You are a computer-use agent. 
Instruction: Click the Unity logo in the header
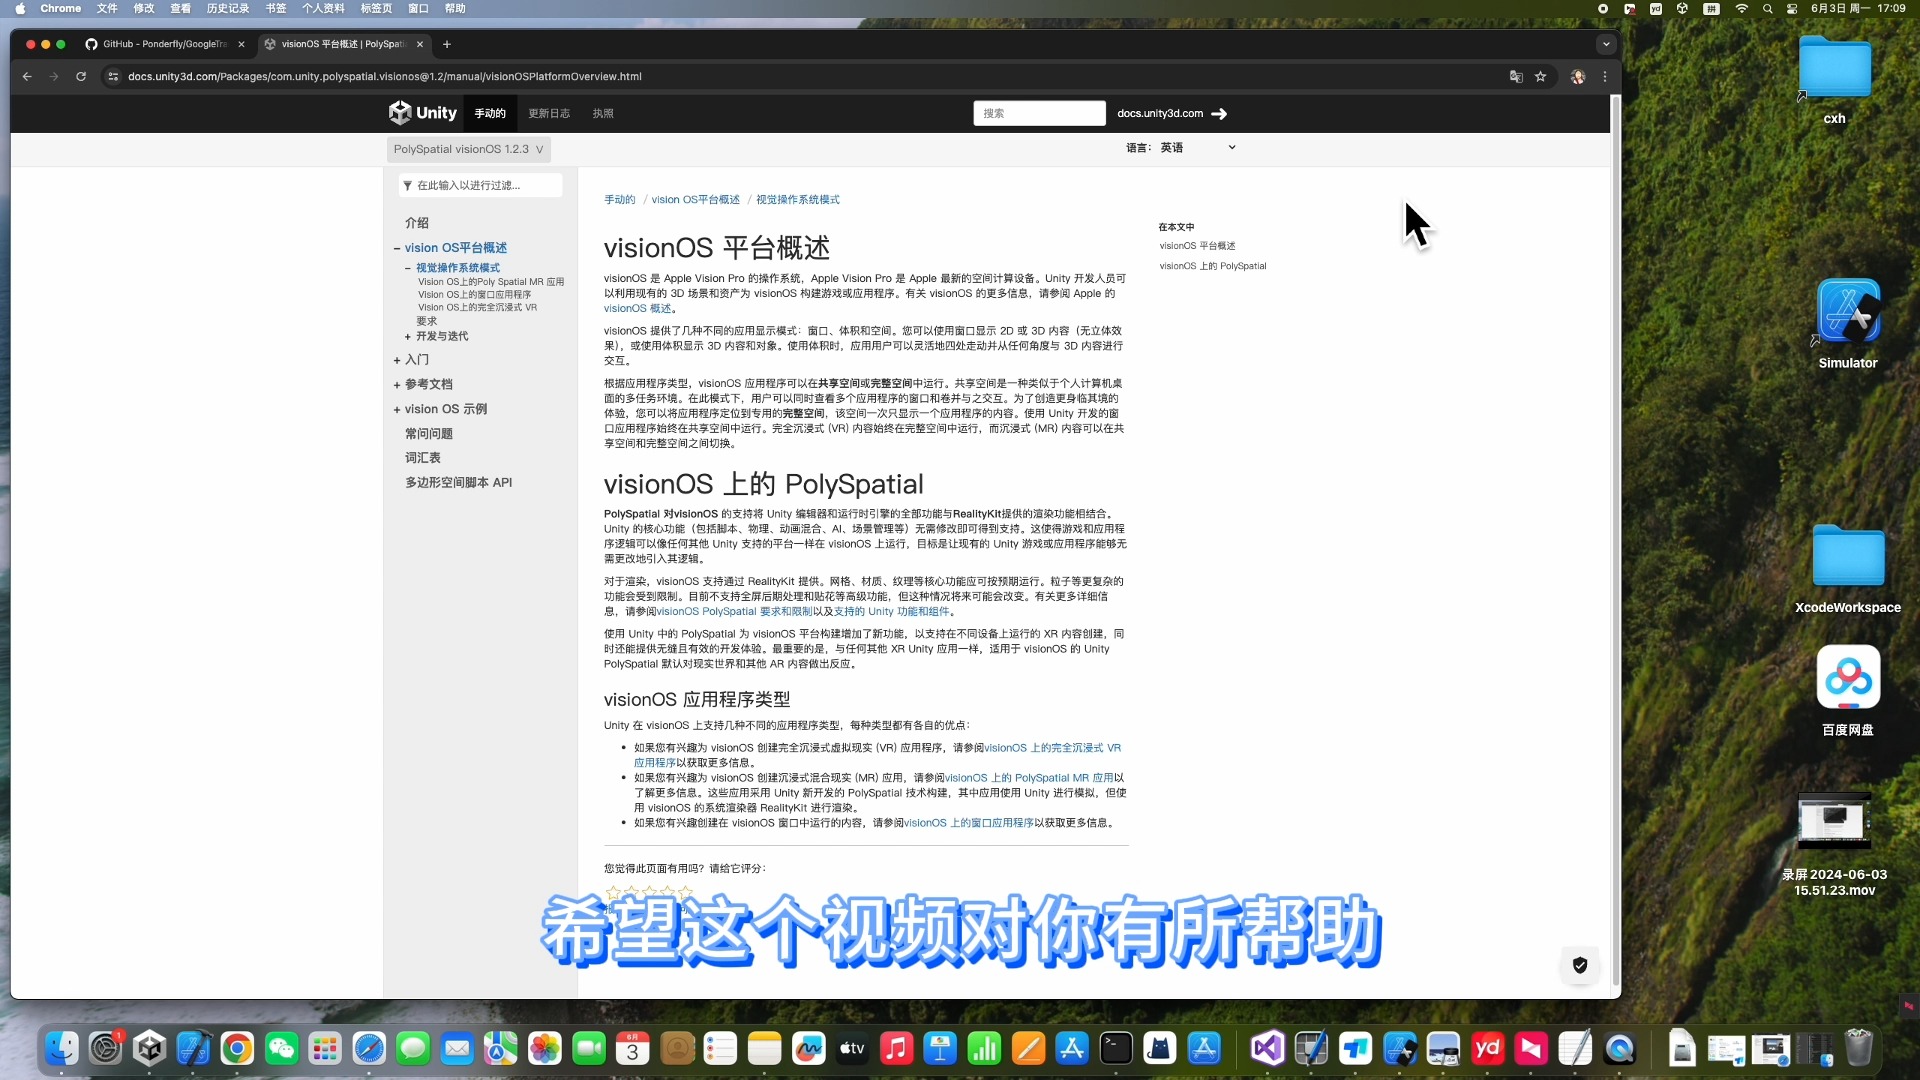tap(422, 113)
